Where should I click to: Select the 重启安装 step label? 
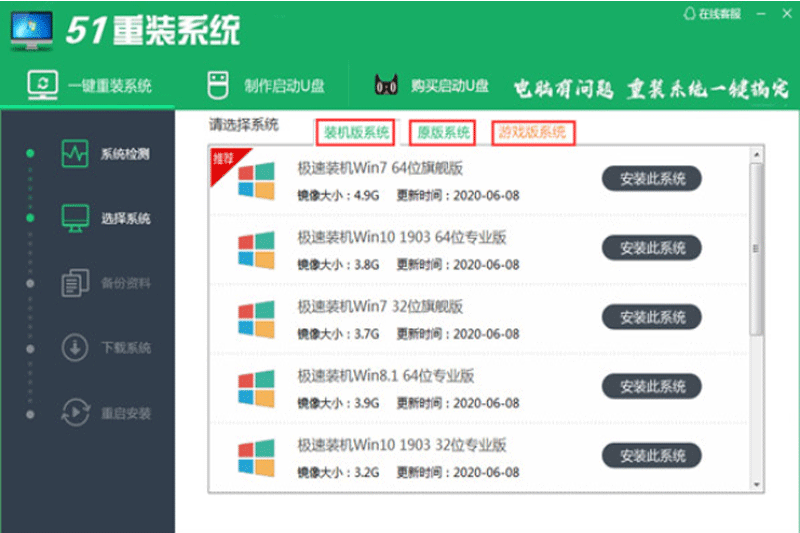(126, 413)
